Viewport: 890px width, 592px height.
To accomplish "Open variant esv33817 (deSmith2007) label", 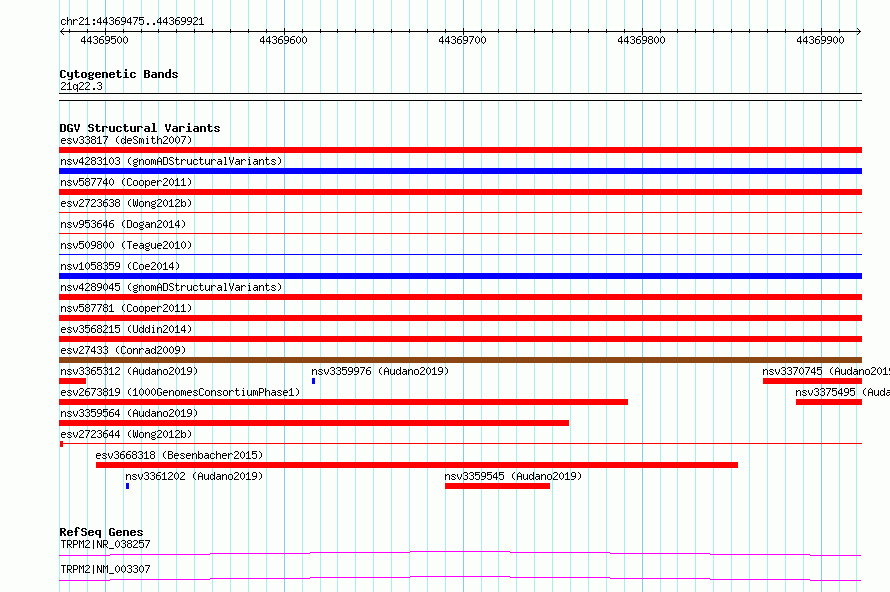I will (x=126, y=140).
